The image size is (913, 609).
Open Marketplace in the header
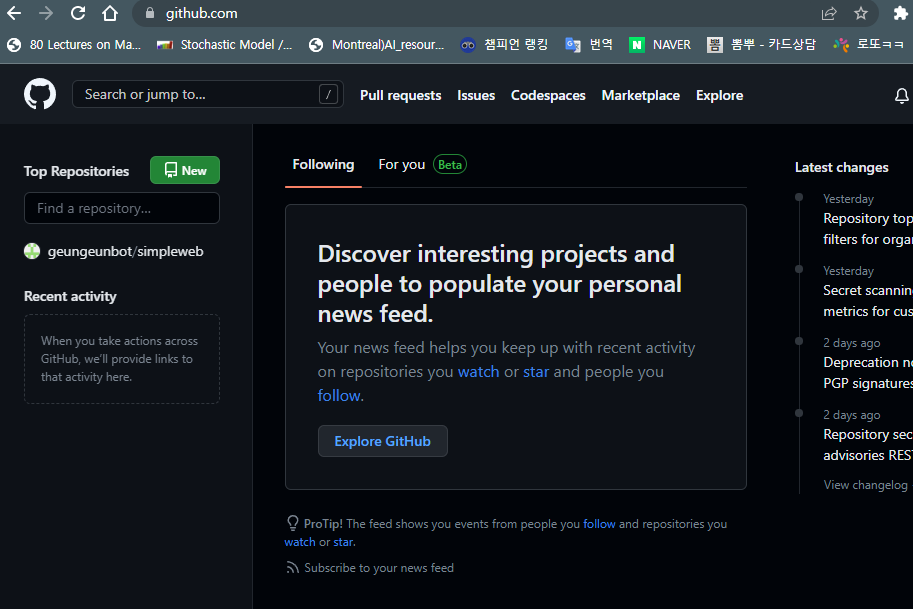[640, 95]
